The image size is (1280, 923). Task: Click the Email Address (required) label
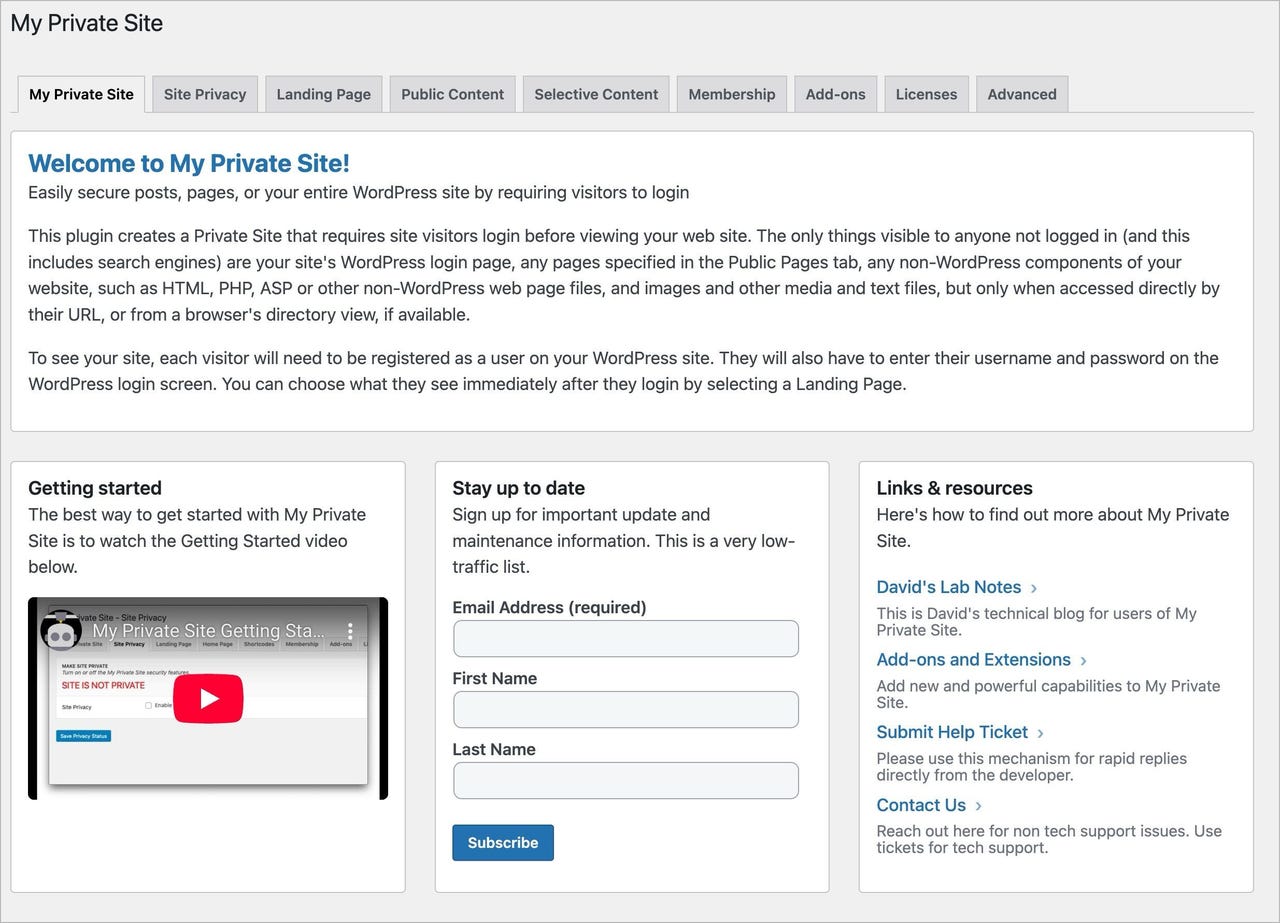pos(549,607)
